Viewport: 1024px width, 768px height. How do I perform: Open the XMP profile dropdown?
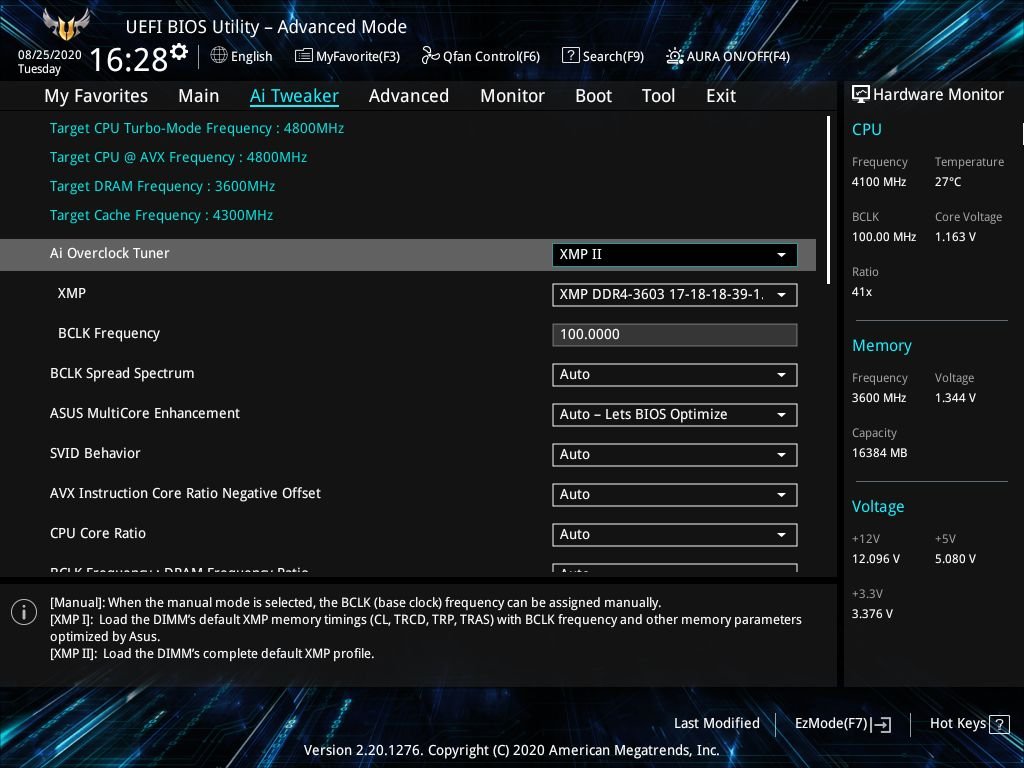pyautogui.click(x=675, y=295)
